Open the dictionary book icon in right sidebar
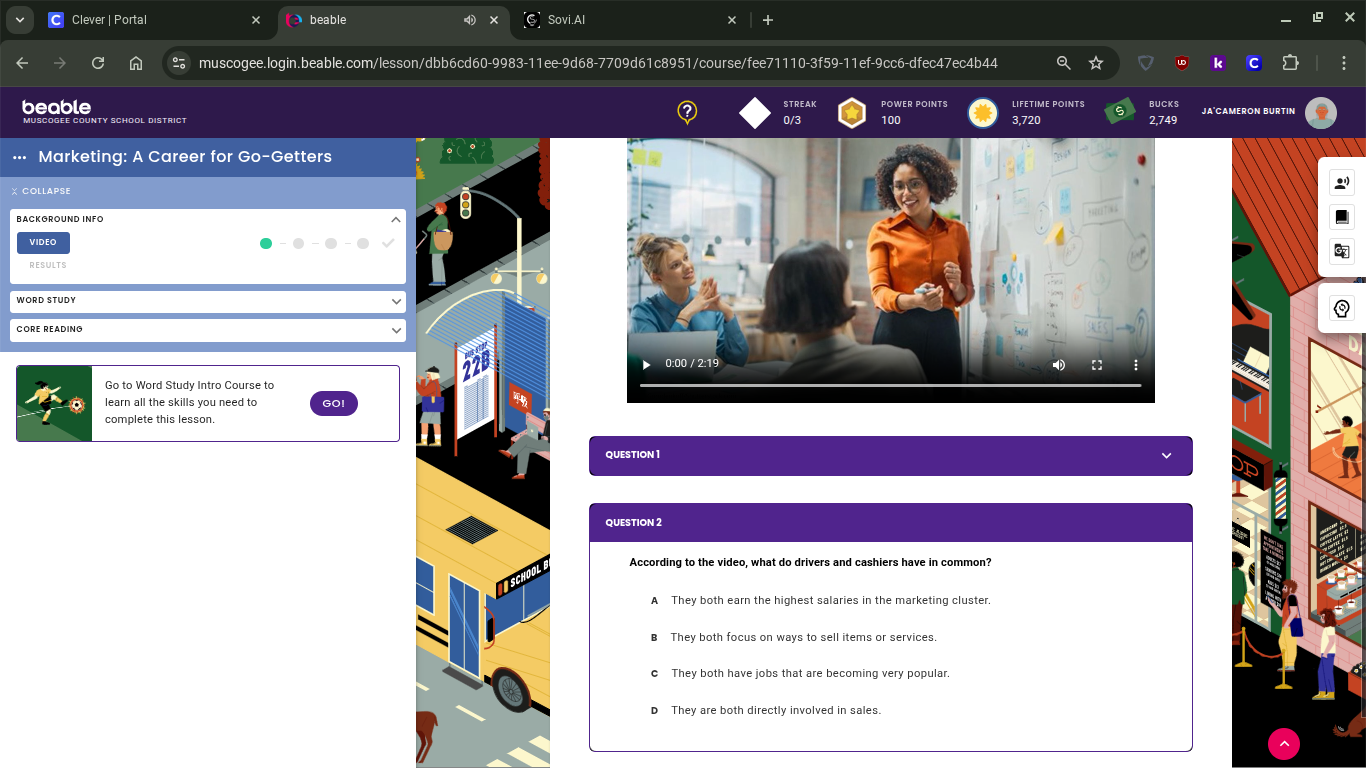The height and width of the screenshot is (768, 1366). tap(1342, 217)
